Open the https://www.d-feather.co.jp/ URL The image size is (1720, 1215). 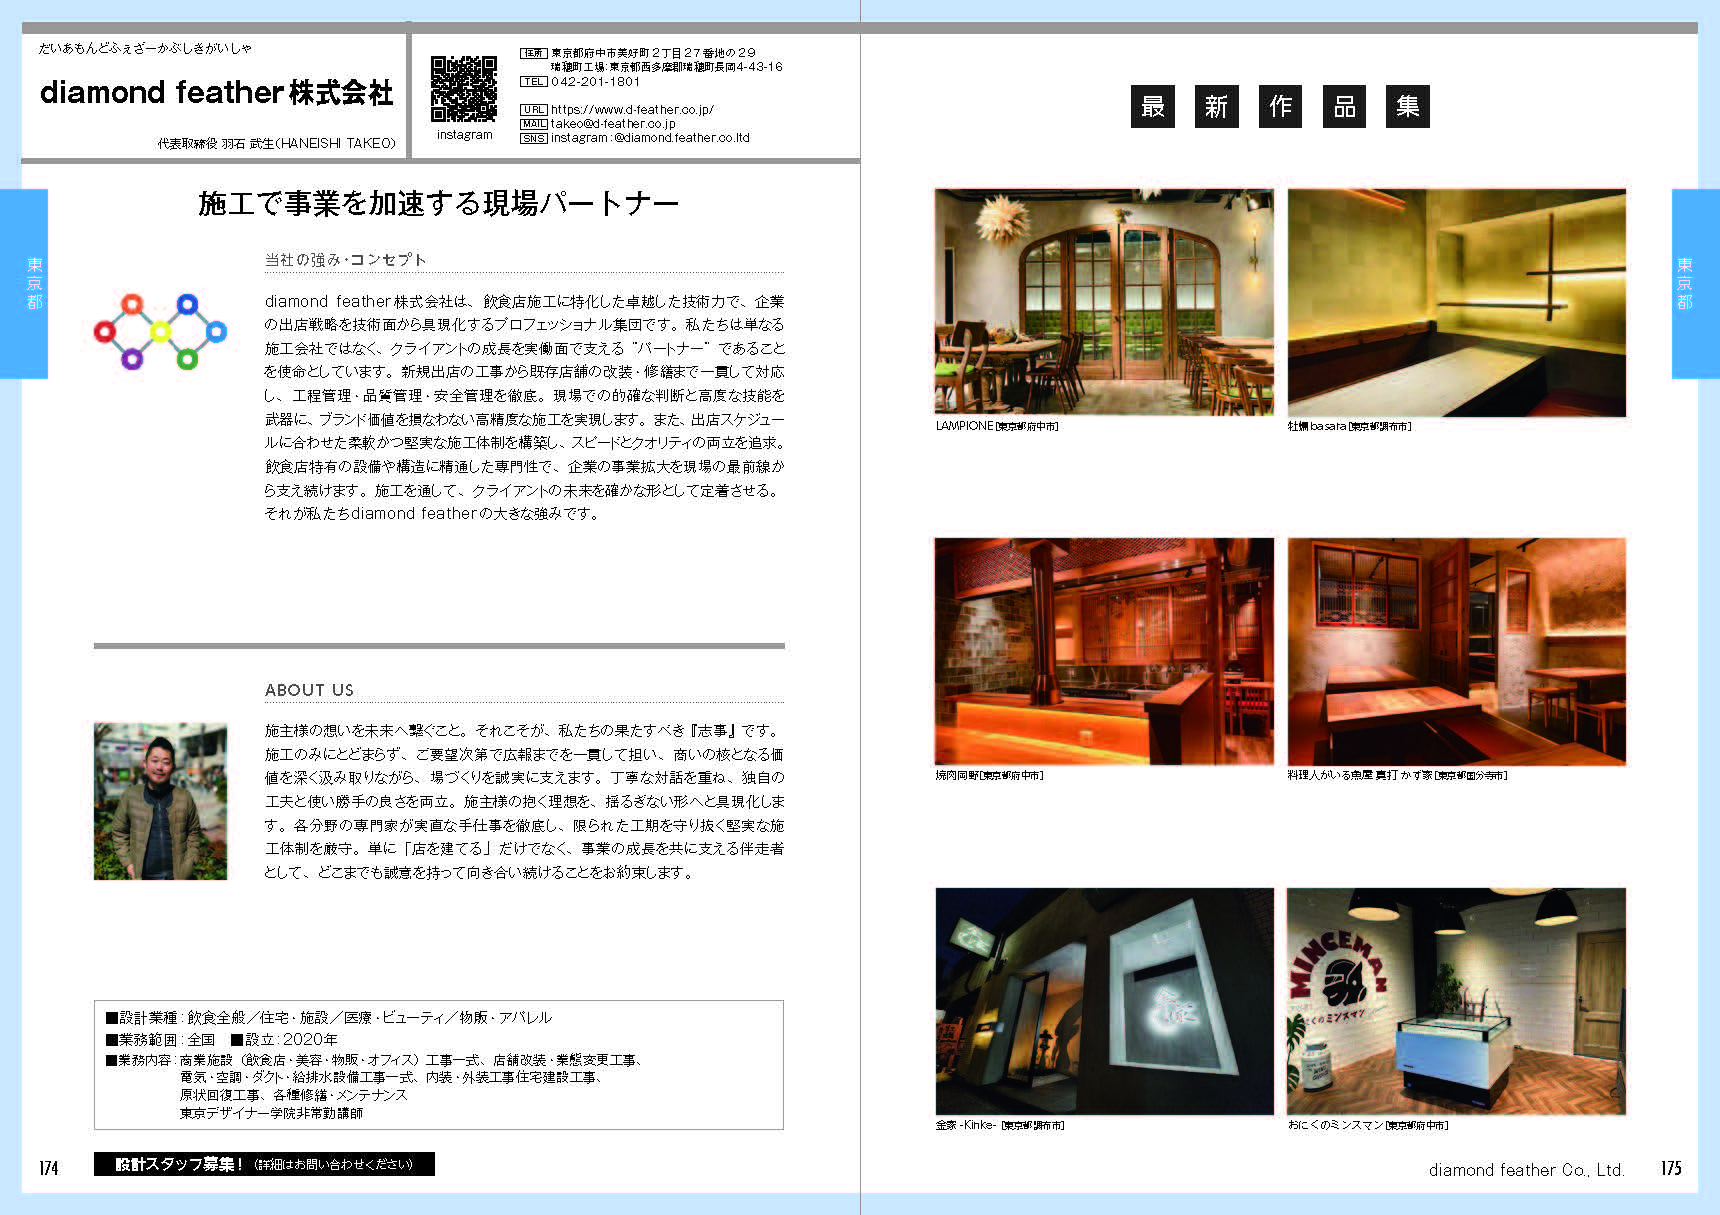pos(632,110)
